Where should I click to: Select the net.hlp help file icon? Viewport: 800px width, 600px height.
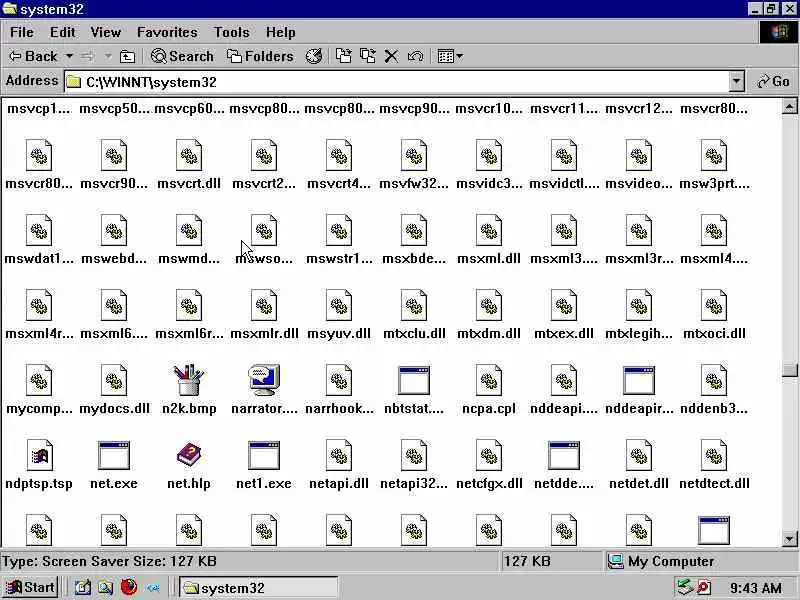189,455
